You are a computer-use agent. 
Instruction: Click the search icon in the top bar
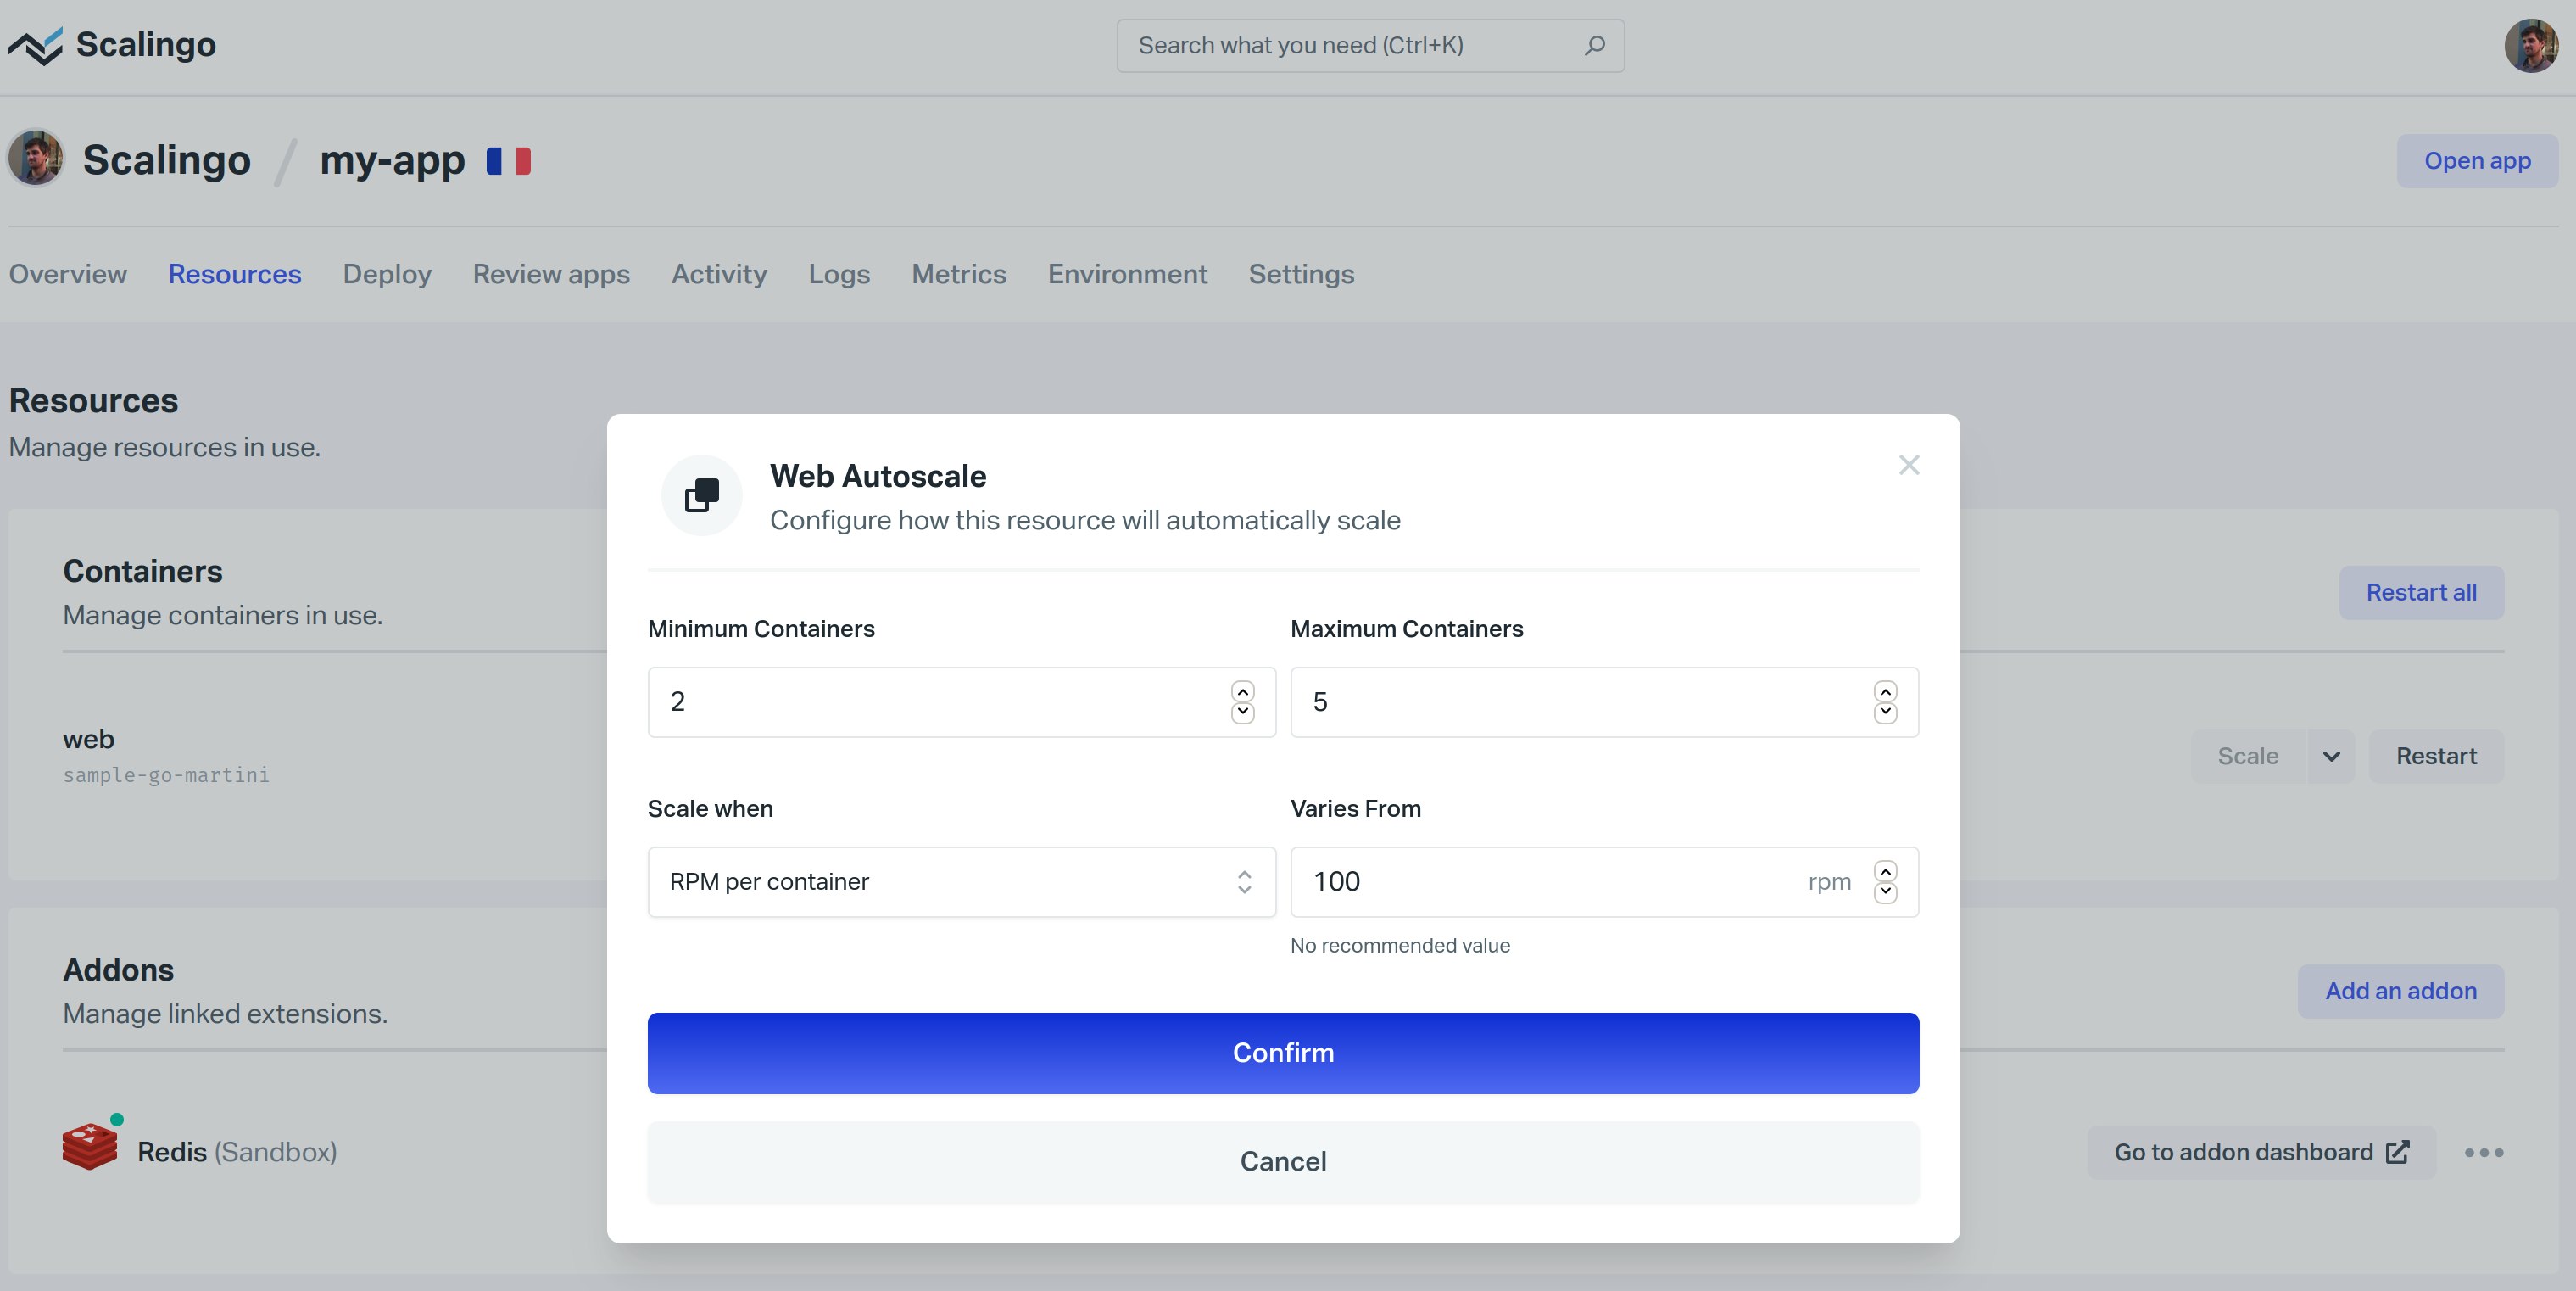[x=1593, y=44]
